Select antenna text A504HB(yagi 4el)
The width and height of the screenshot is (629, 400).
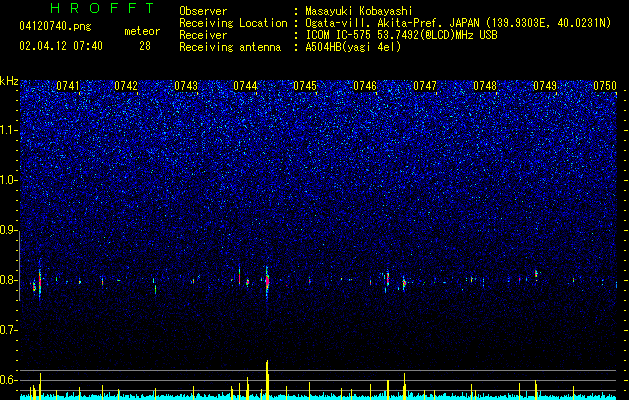pos(353,47)
